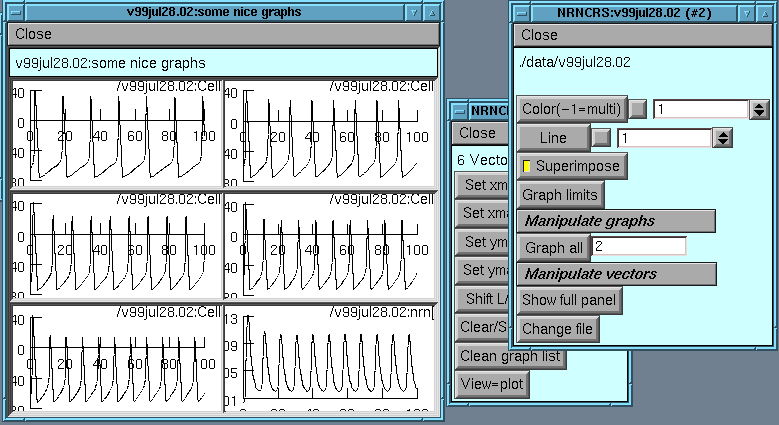Click the small square button beside Line
This screenshot has height=425, width=779.
pyautogui.click(x=602, y=137)
